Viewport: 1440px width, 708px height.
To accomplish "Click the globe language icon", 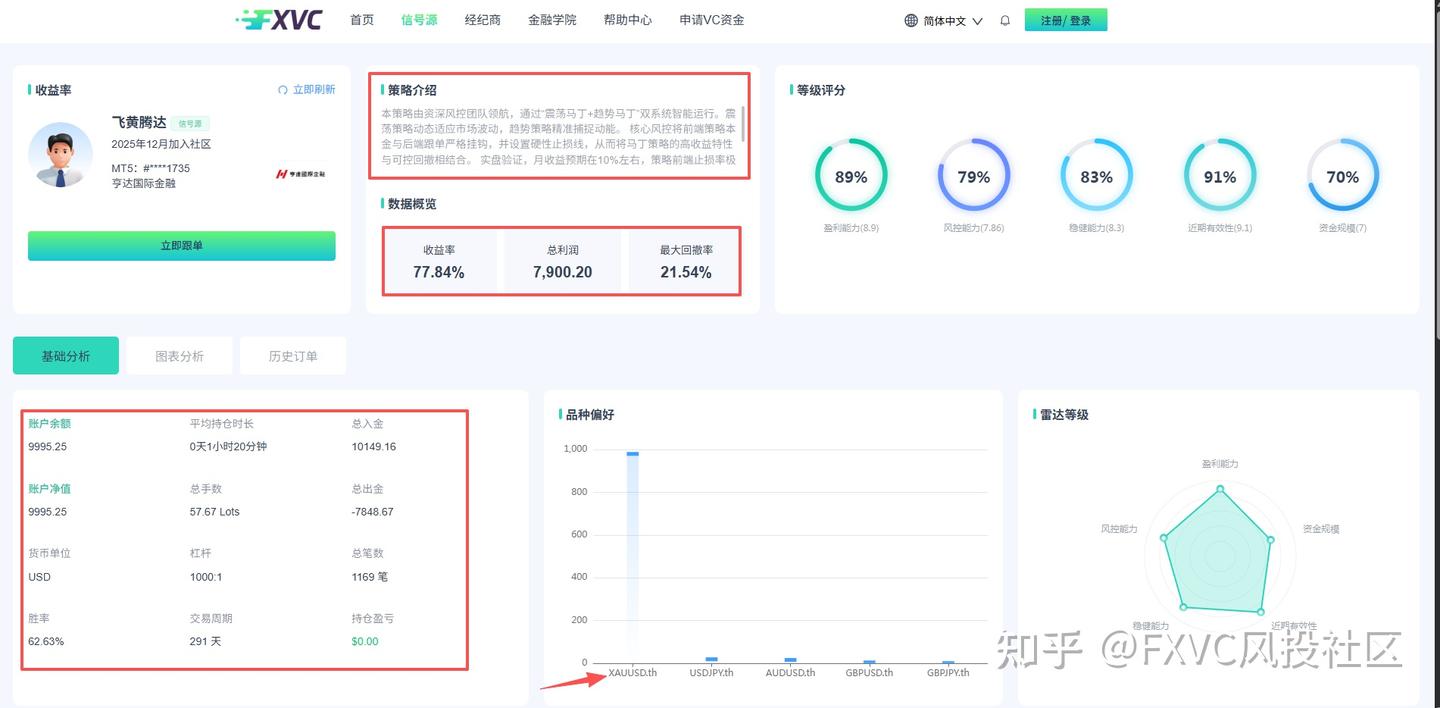I will 910,19.
